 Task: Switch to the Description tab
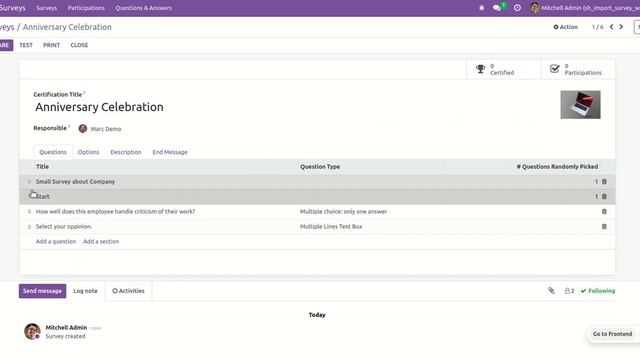pyautogui.click(x=126, y=152)
